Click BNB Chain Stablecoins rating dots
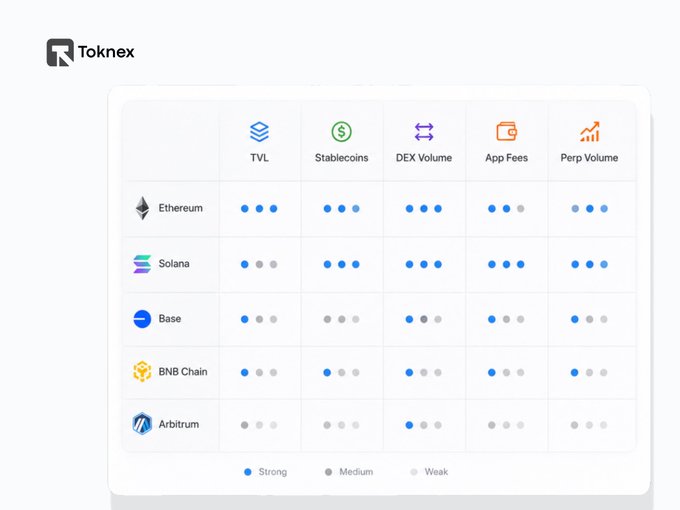The height and width of the screenshot is (510, 680). 342,373
